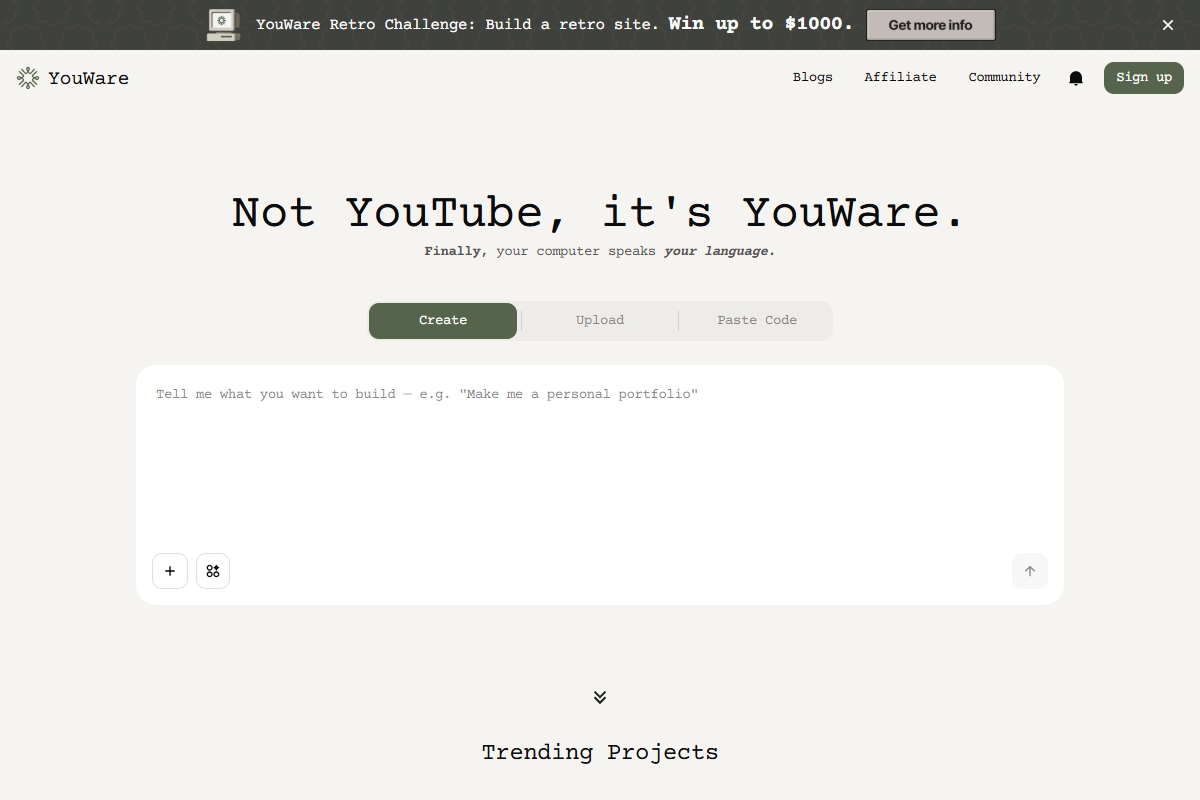The image size is (1200, 800).
Task: Open the AI template picker icon
Action: tap(213, 571)
